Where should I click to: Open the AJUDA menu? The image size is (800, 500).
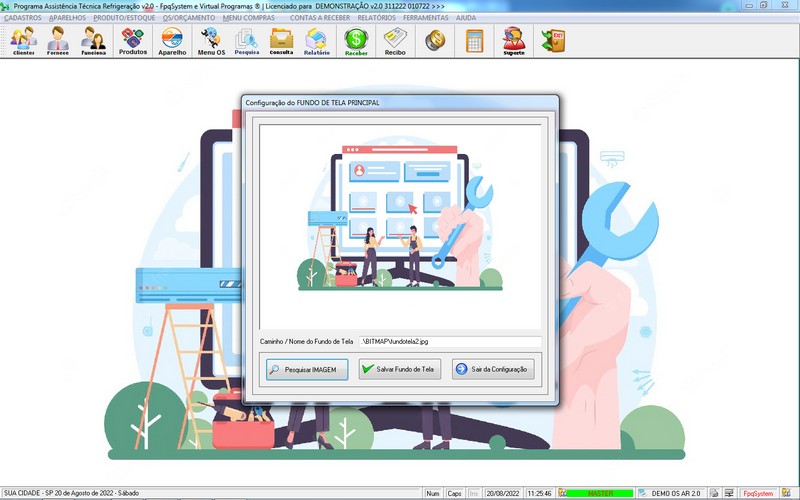pyautogui.click(x=466, y=17)
